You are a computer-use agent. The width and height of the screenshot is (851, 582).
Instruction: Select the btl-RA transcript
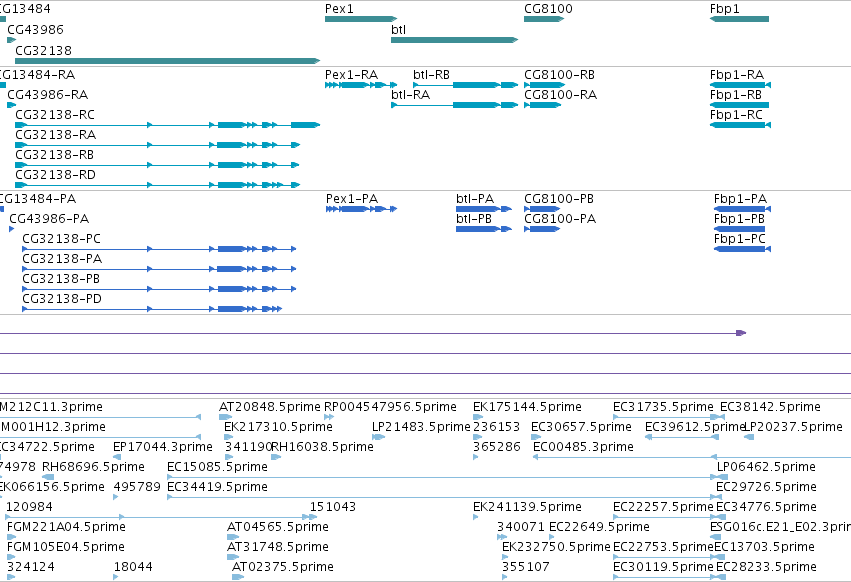coord(454,105)
